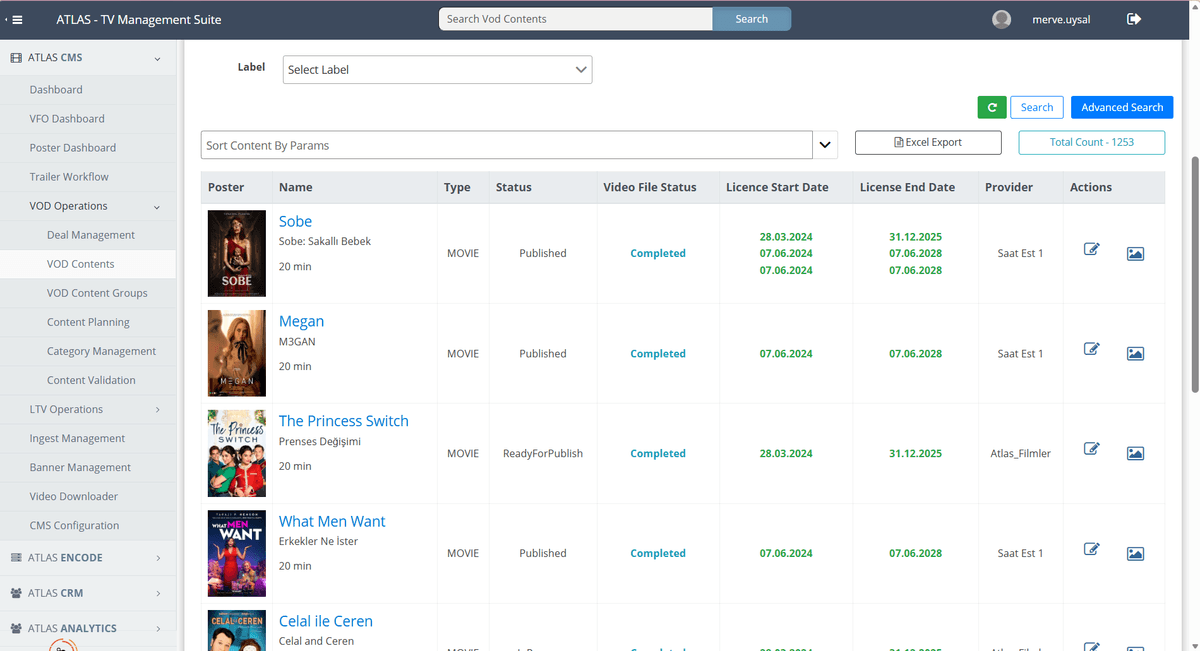Screen dimensions: 1200x651
Task: Click the Advanced Search button
Action: click(1121, 107)
